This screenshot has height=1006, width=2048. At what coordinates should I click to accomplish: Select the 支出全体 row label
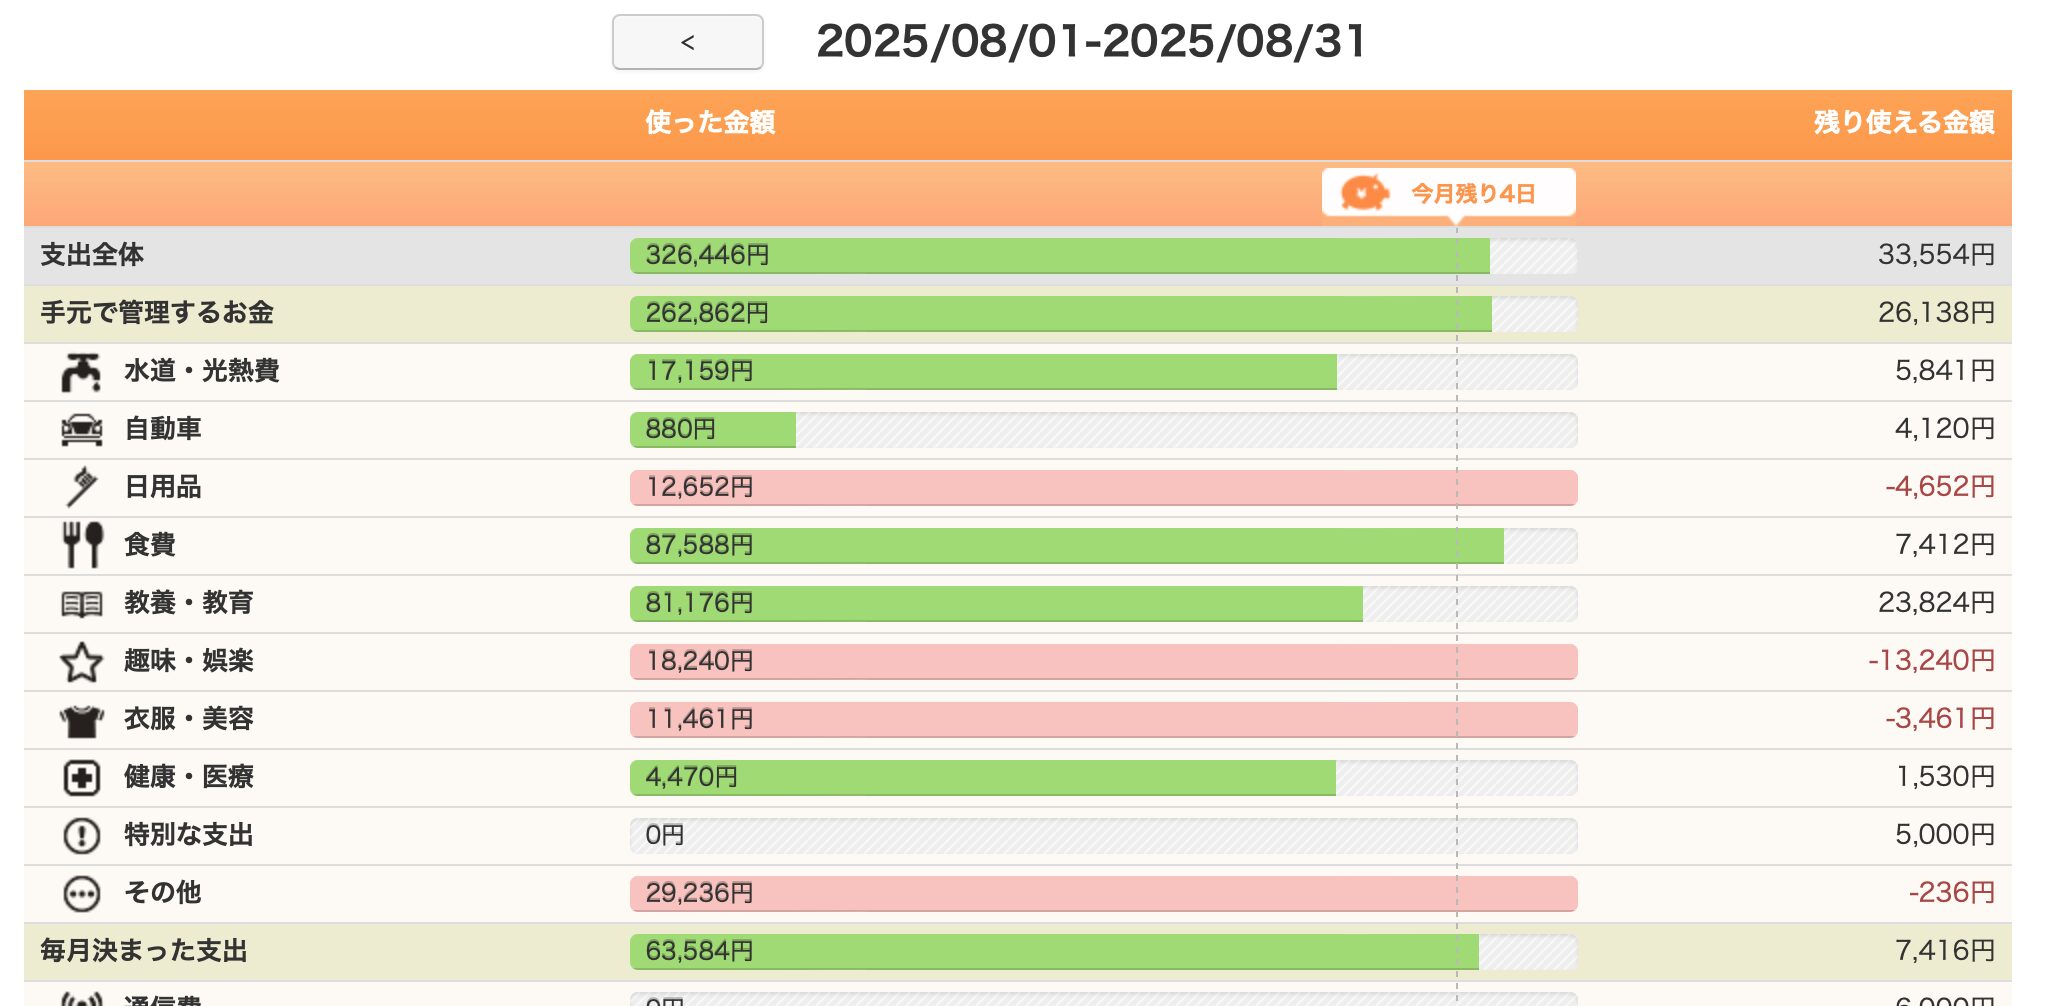coord(92,255)
